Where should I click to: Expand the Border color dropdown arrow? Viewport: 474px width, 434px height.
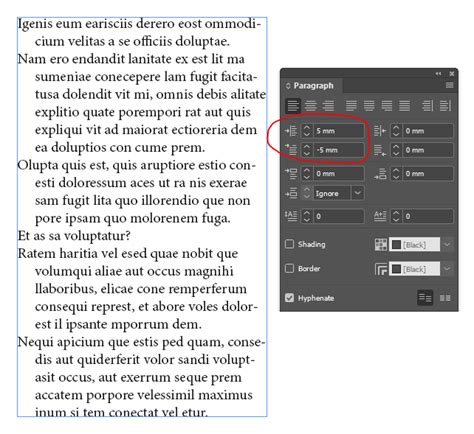point(447,269)
